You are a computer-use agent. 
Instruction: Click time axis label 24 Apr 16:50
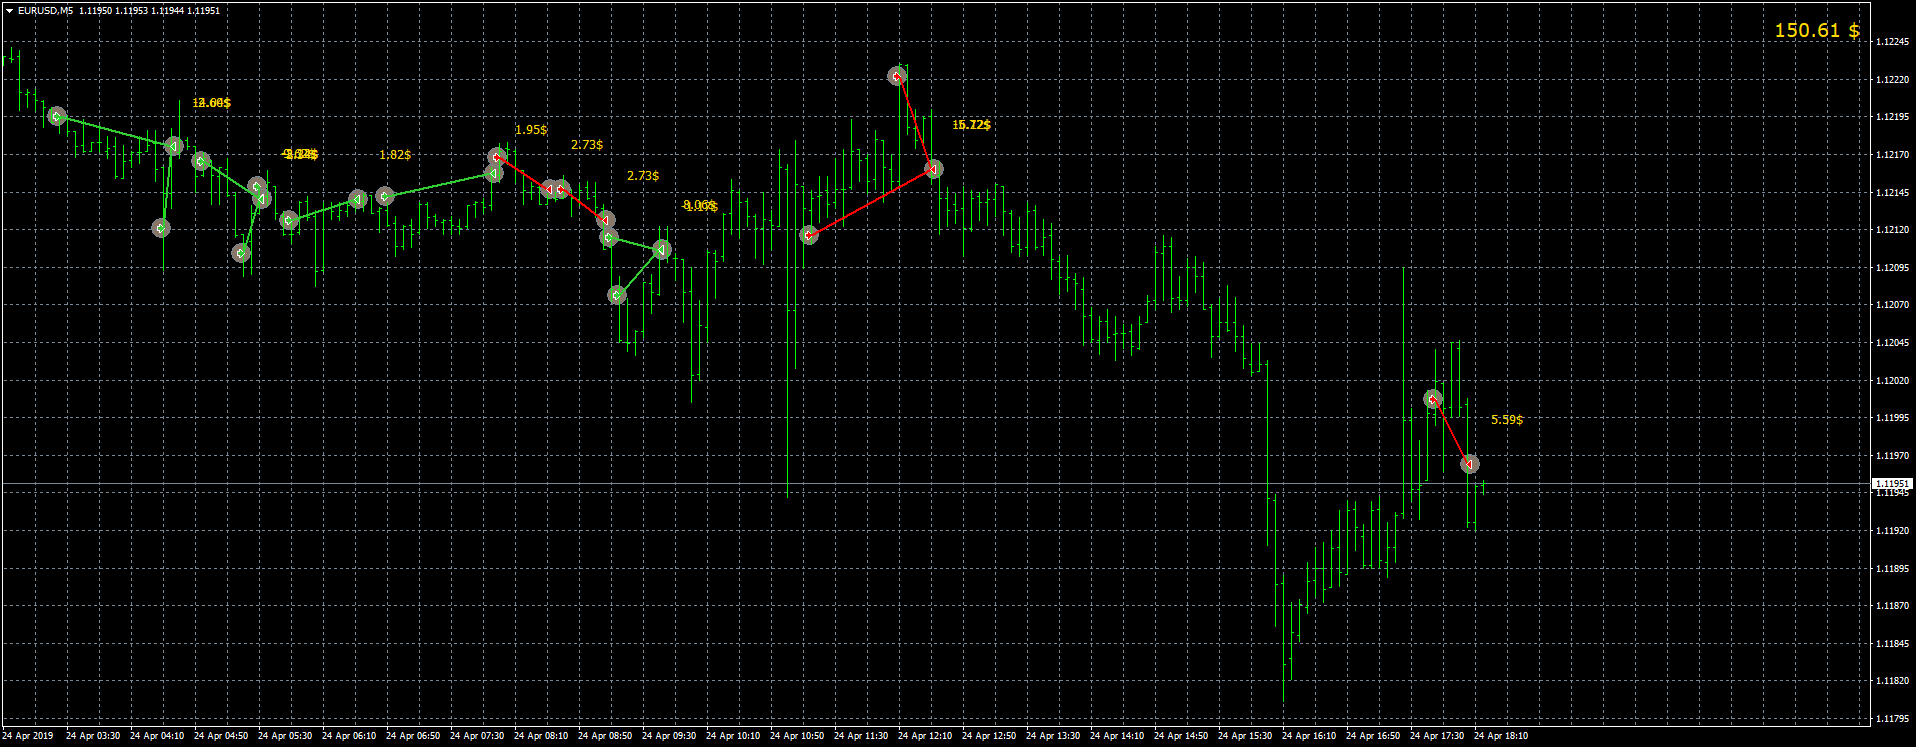pos(1373,736)
